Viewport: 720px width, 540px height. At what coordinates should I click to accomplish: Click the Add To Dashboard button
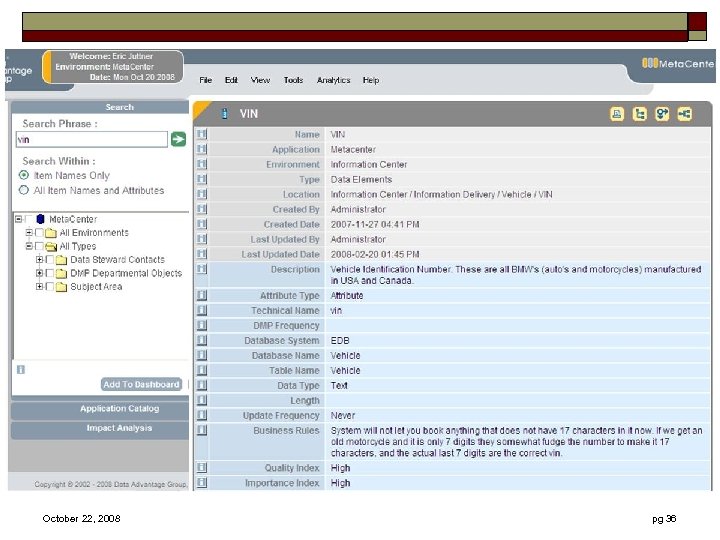141,384
